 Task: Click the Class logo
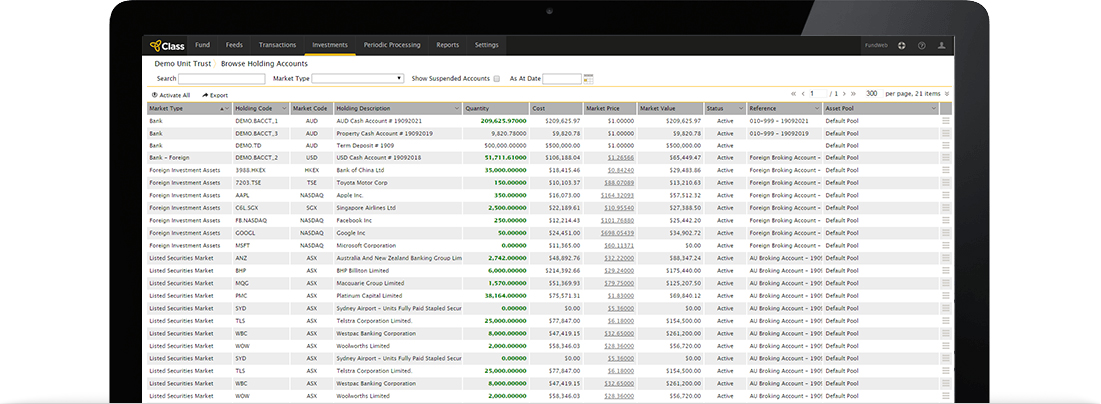167,46
